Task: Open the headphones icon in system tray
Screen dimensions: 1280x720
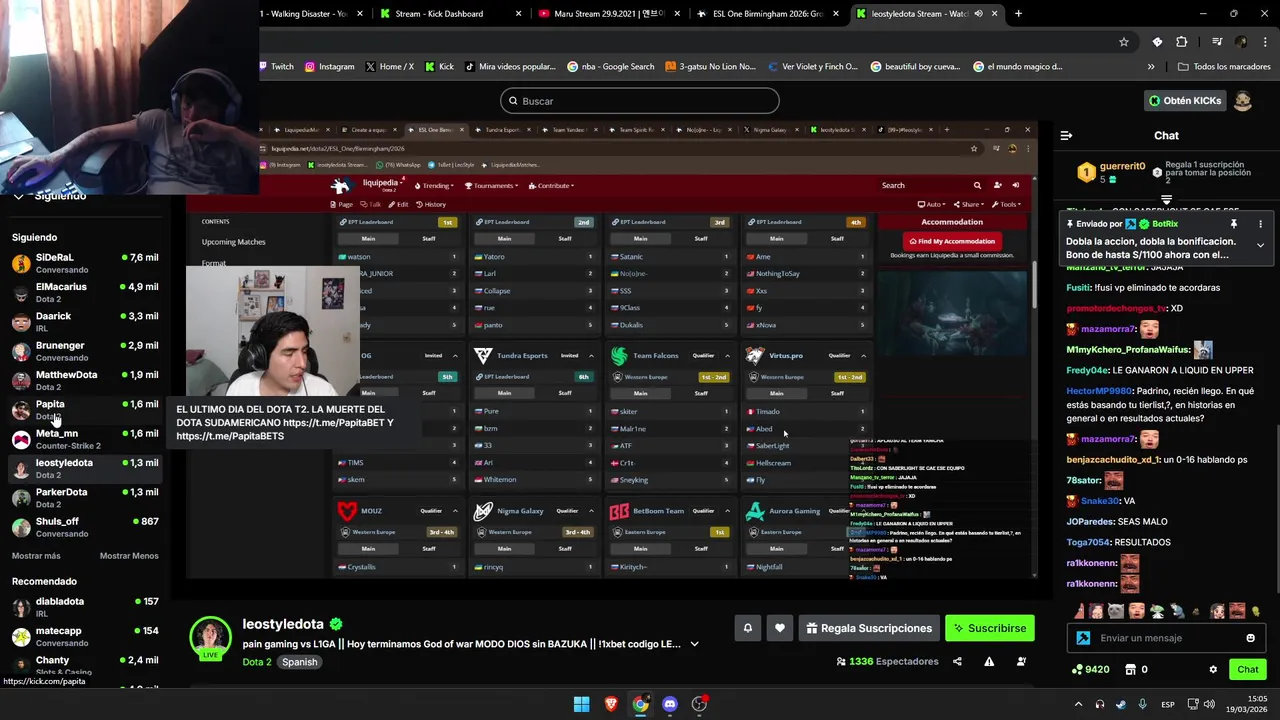Action: tap(1100, 704)
